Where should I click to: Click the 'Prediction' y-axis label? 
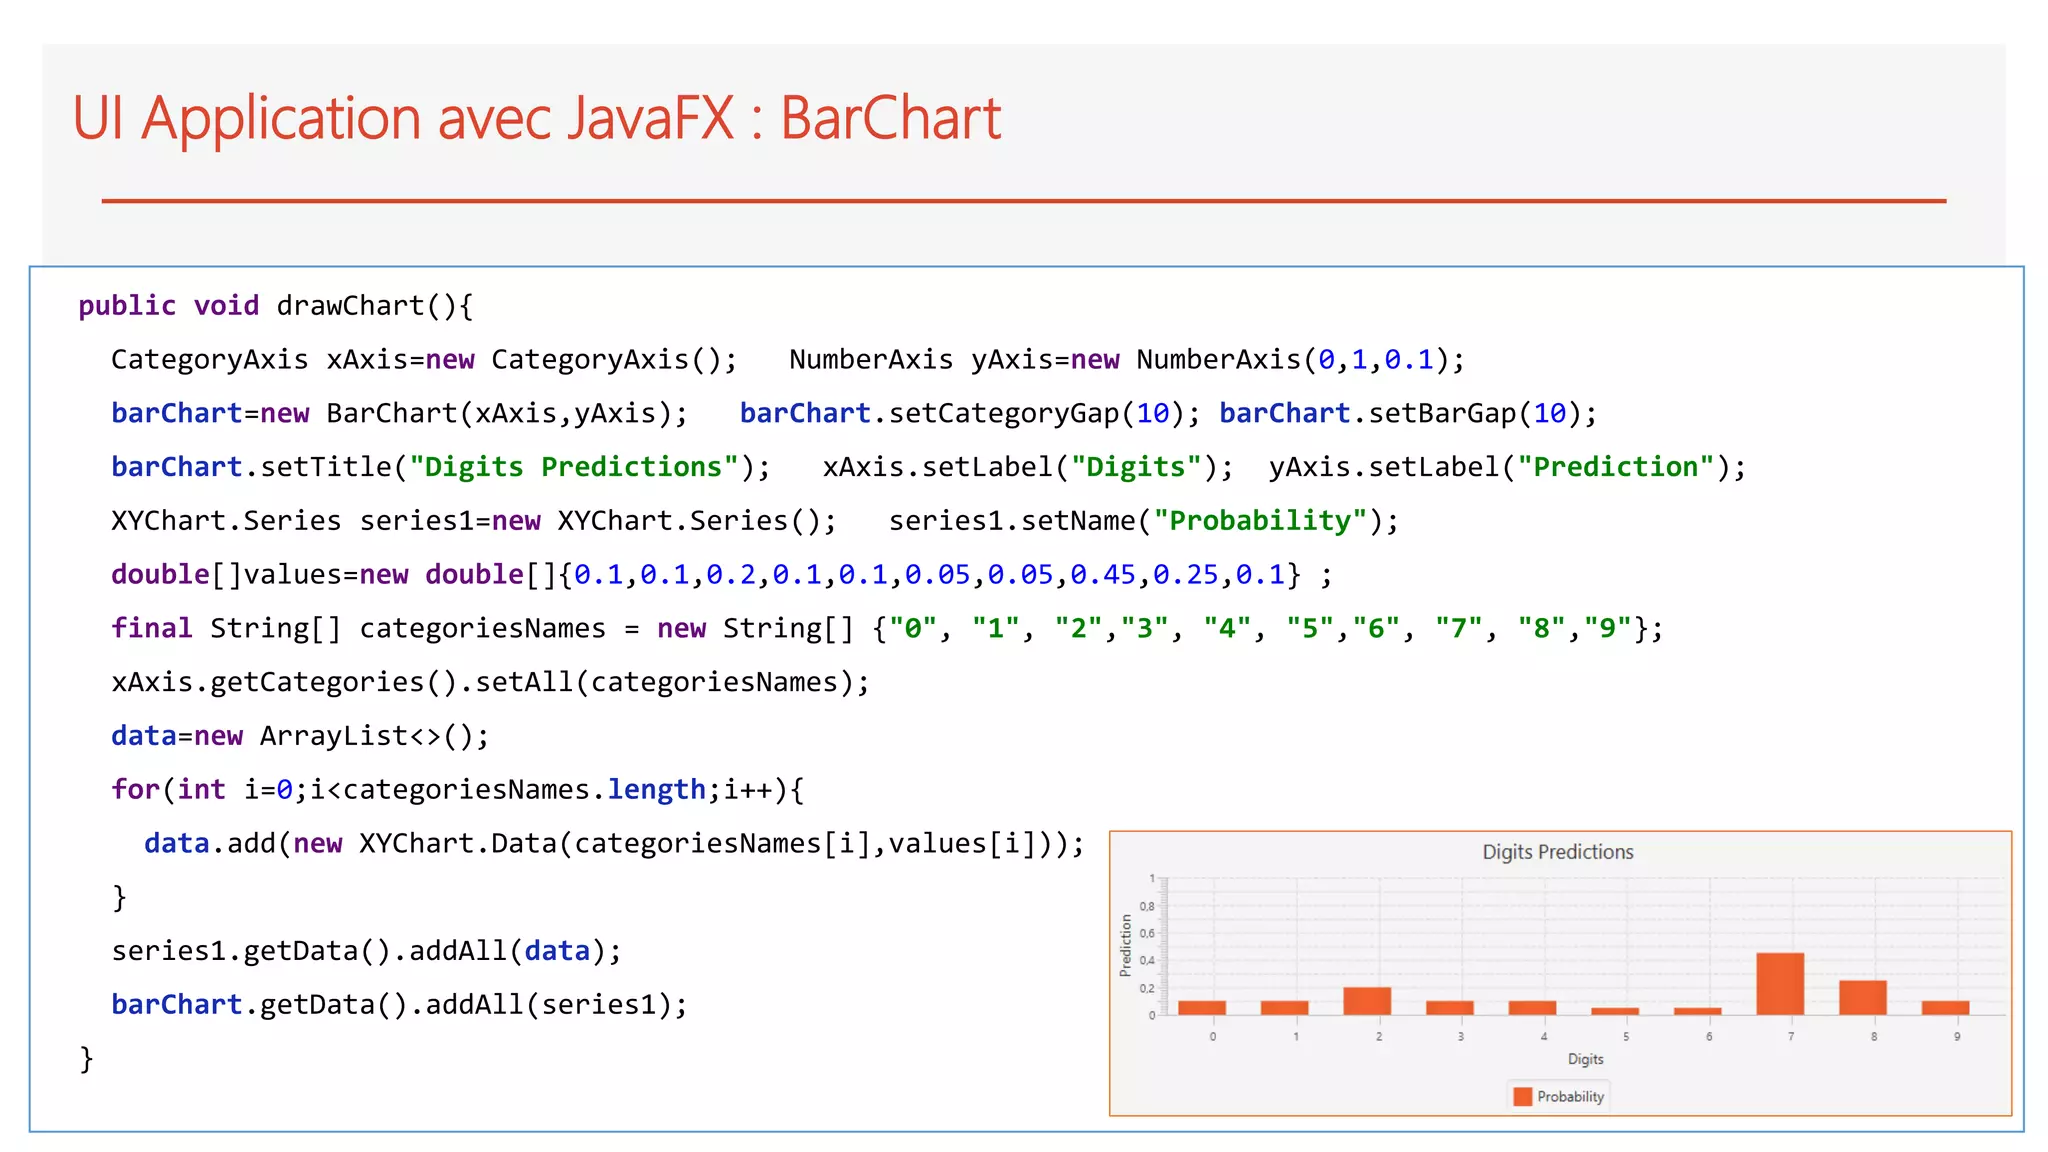[x=1126, y=946]
